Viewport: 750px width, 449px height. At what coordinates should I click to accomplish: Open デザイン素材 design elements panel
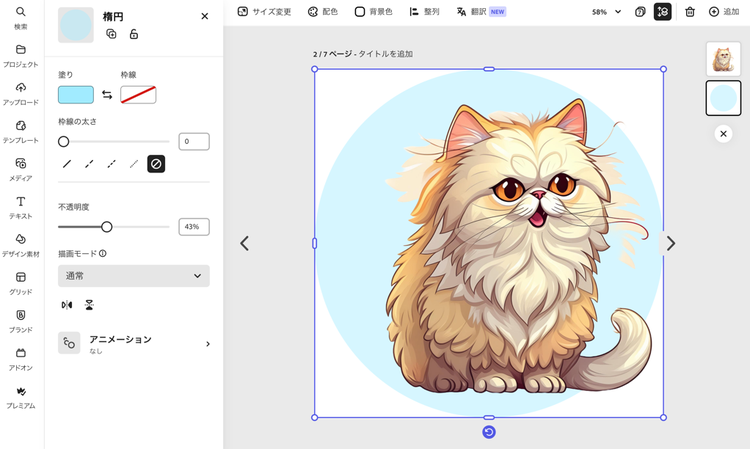(x=21, y=245)
